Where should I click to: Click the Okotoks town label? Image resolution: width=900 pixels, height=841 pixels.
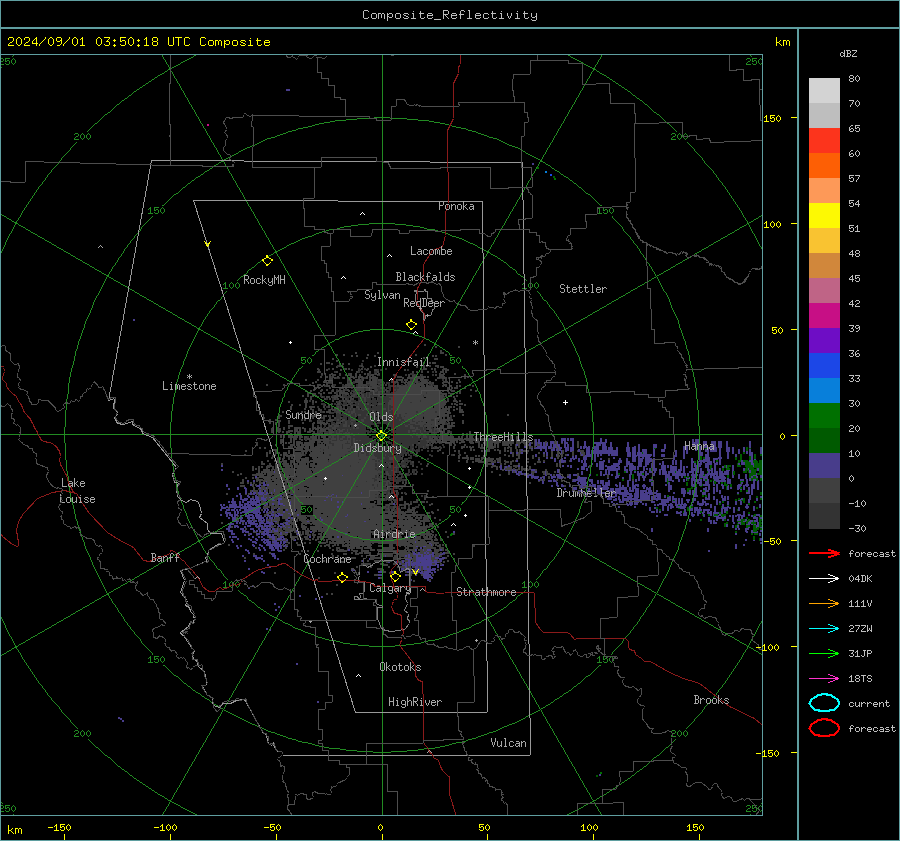(x=400, y=666)
